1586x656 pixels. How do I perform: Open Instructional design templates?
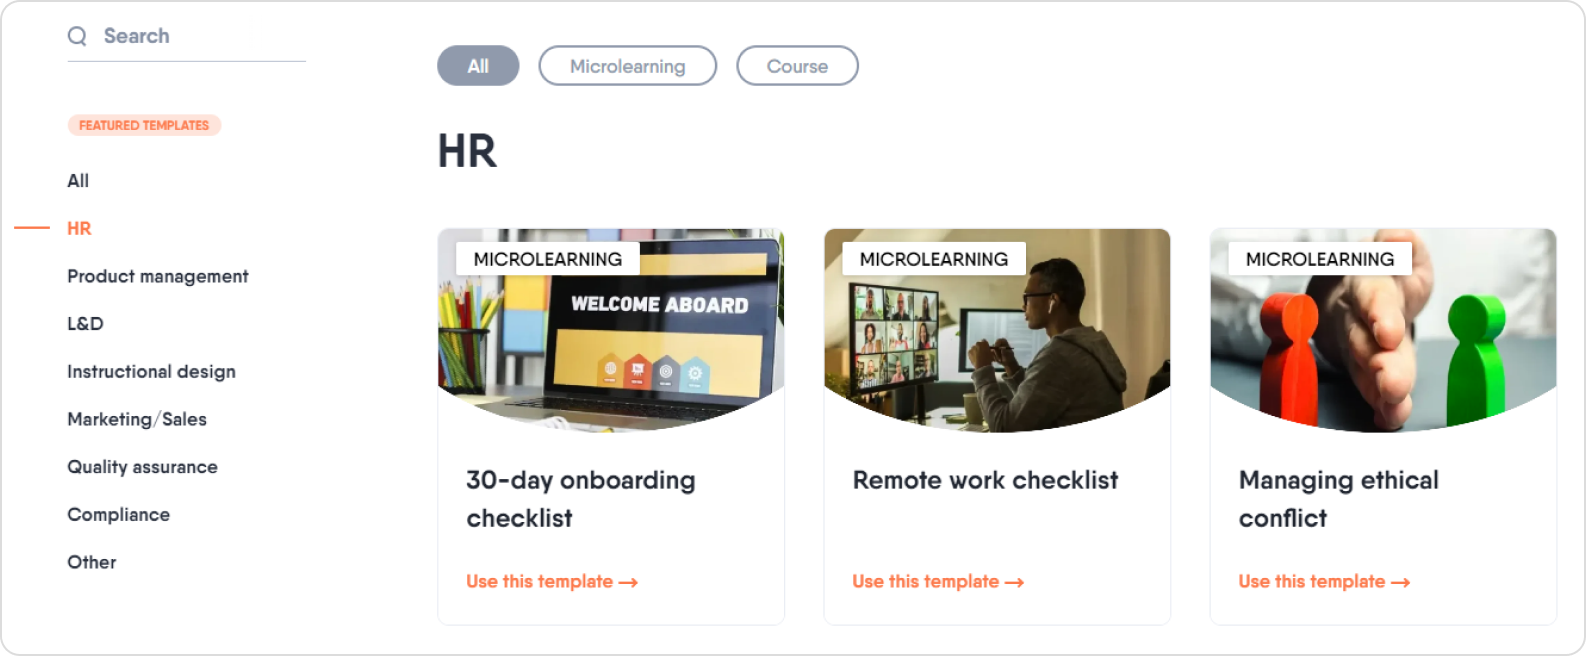click(151, 372)
